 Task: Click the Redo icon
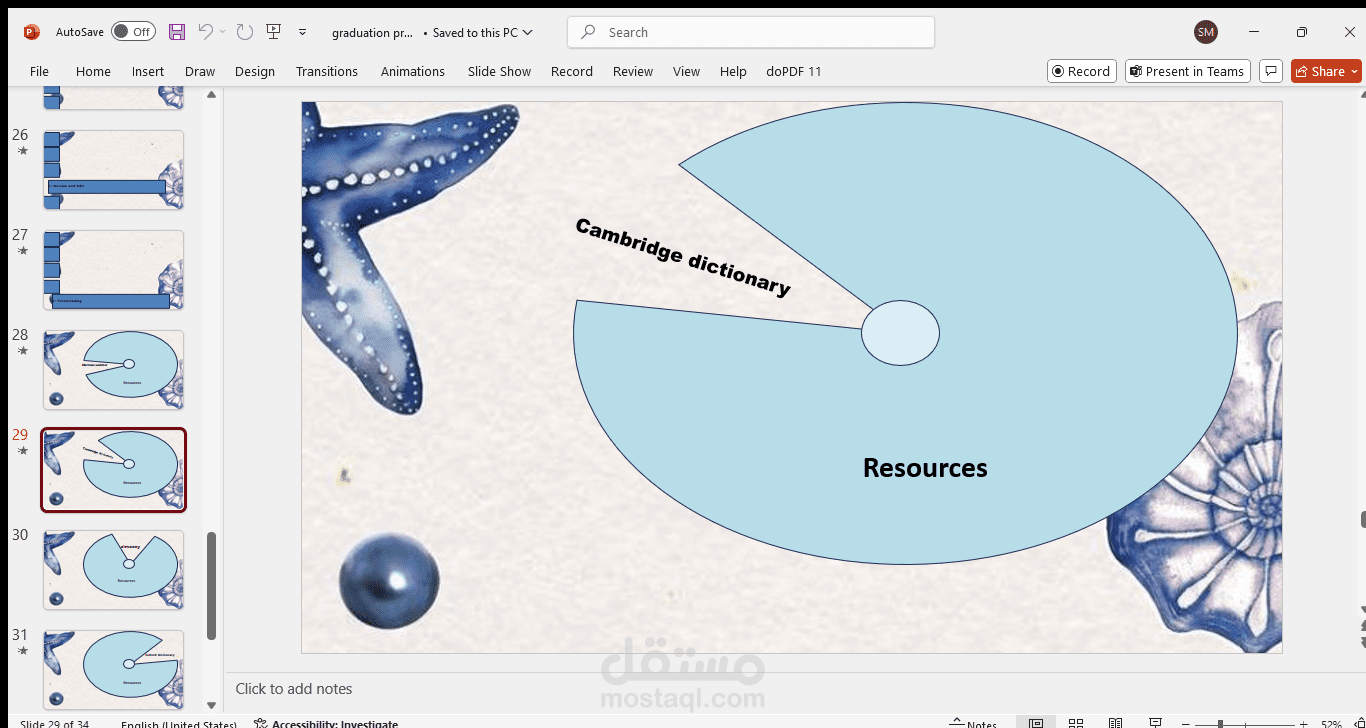[x=245, y=32]
